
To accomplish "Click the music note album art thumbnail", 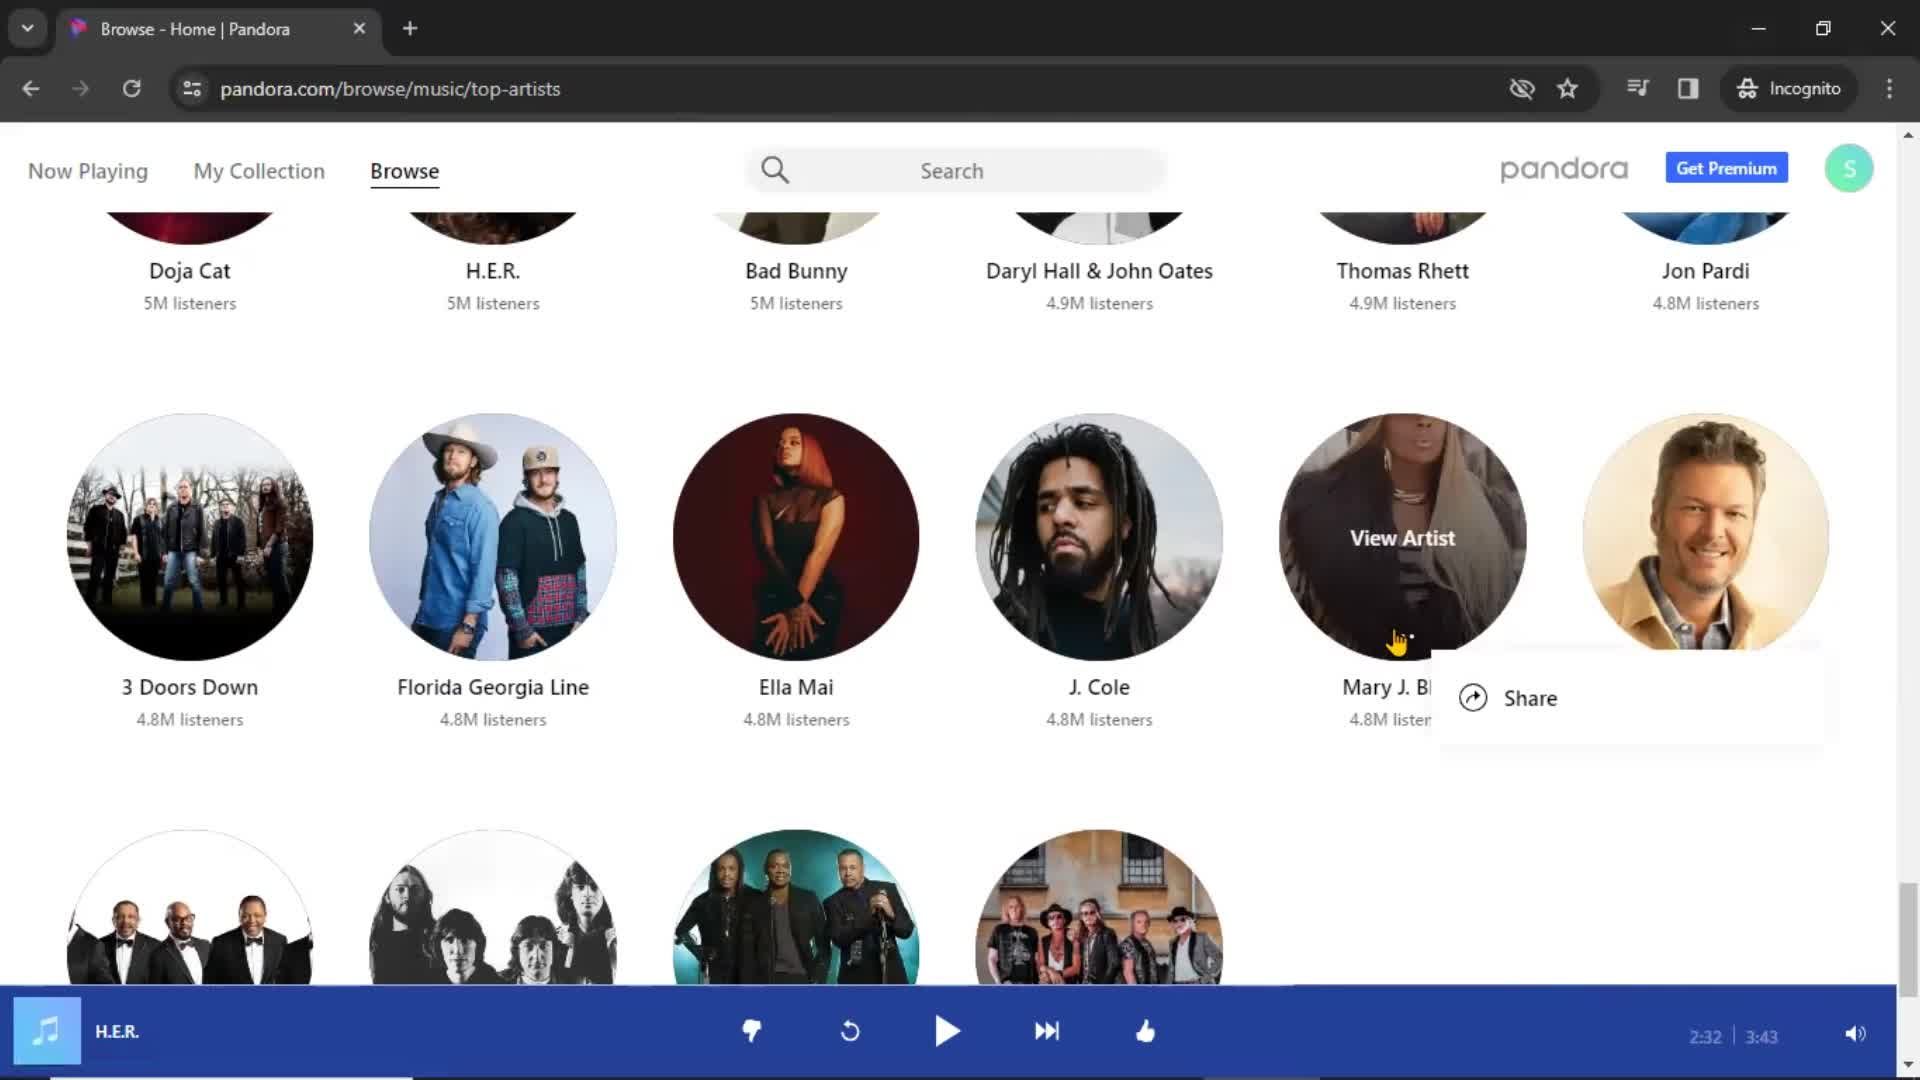I will point(47,1031).
